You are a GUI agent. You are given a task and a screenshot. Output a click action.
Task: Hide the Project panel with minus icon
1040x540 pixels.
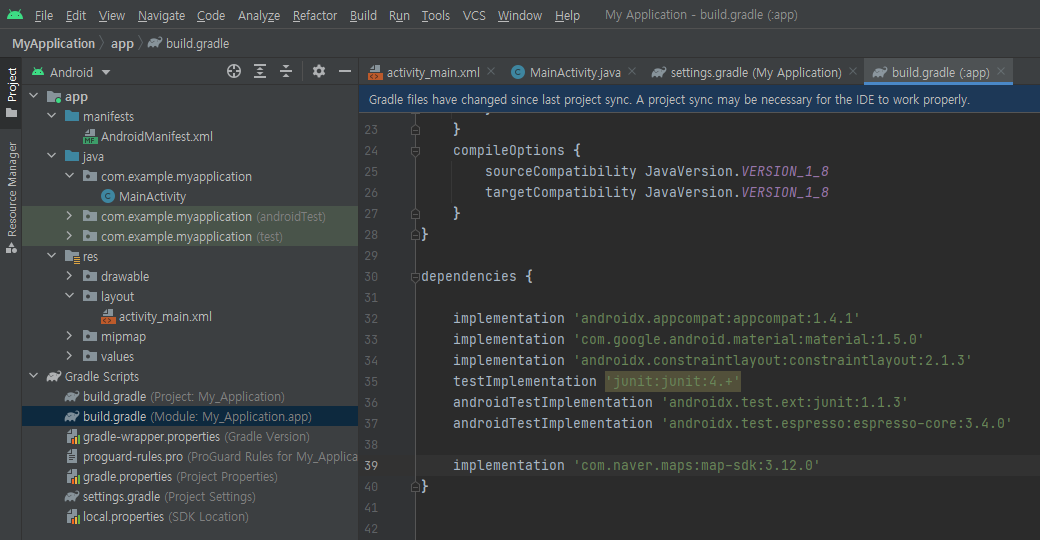click(x=345, y=71)
